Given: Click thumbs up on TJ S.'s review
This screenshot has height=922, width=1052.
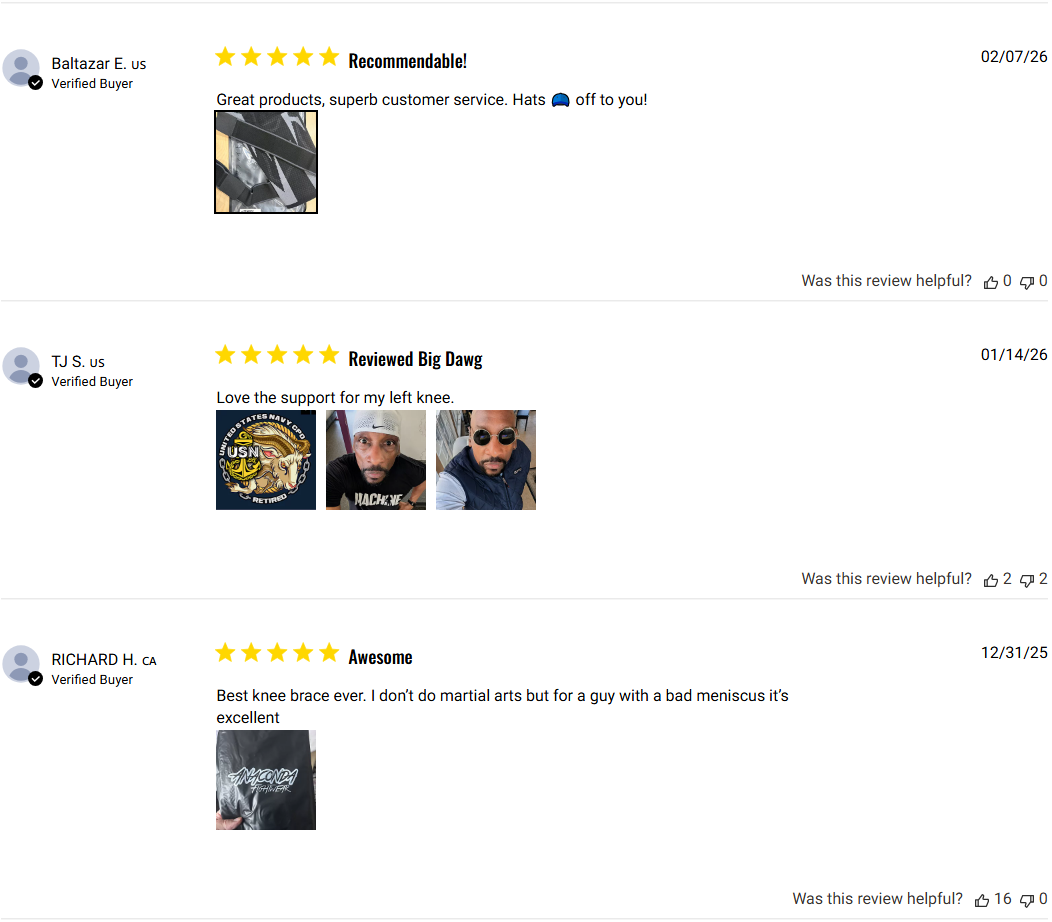Looking at the screenshot, I should [x=991, y=580].
